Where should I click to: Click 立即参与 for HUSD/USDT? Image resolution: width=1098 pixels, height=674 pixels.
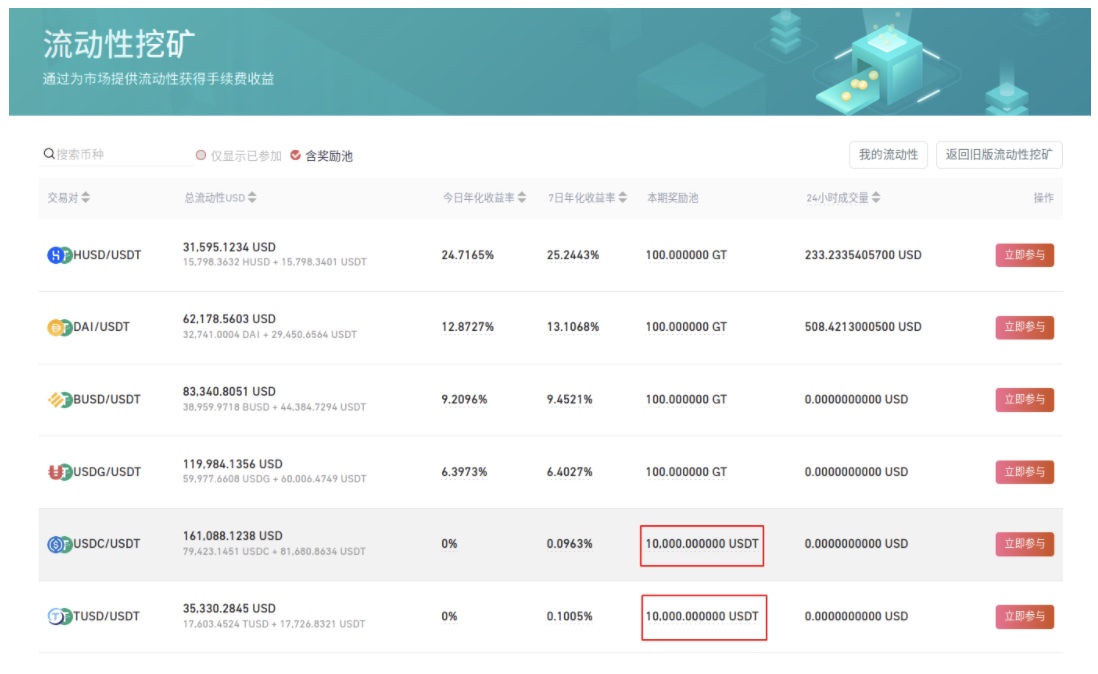[1024, 255]
